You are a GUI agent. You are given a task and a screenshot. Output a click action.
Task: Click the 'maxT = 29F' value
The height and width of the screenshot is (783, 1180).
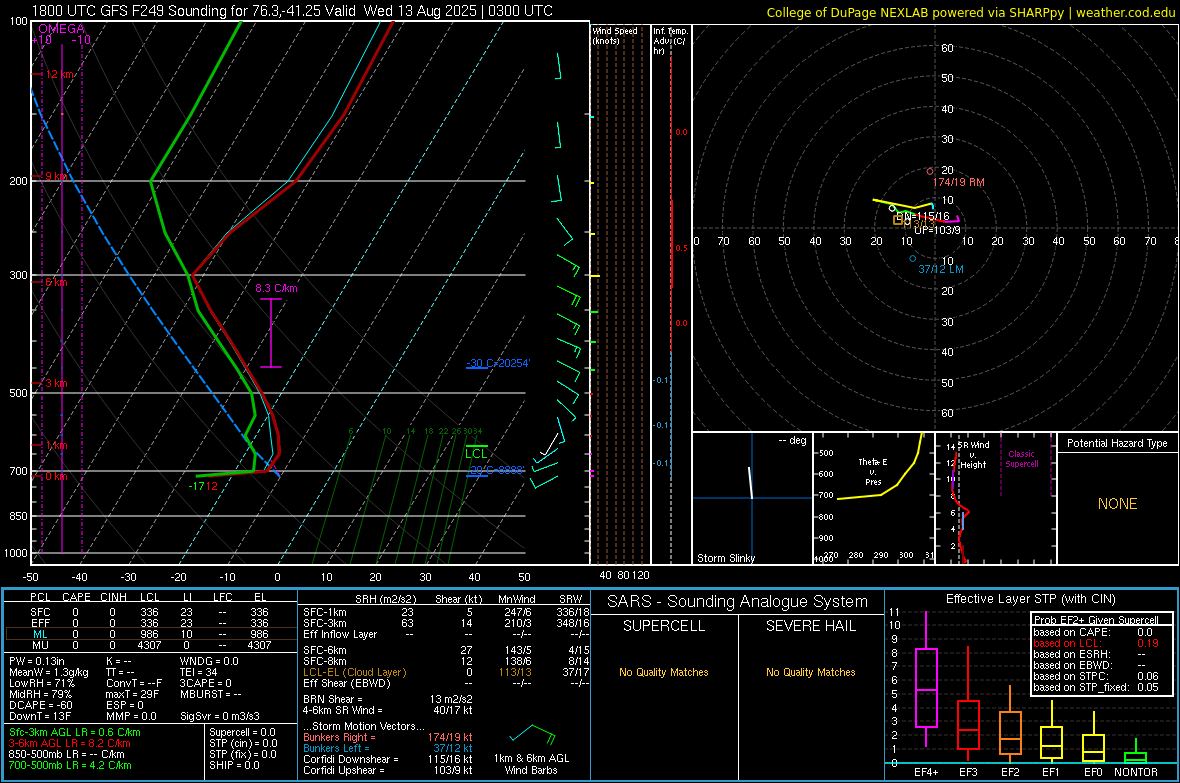132,694
